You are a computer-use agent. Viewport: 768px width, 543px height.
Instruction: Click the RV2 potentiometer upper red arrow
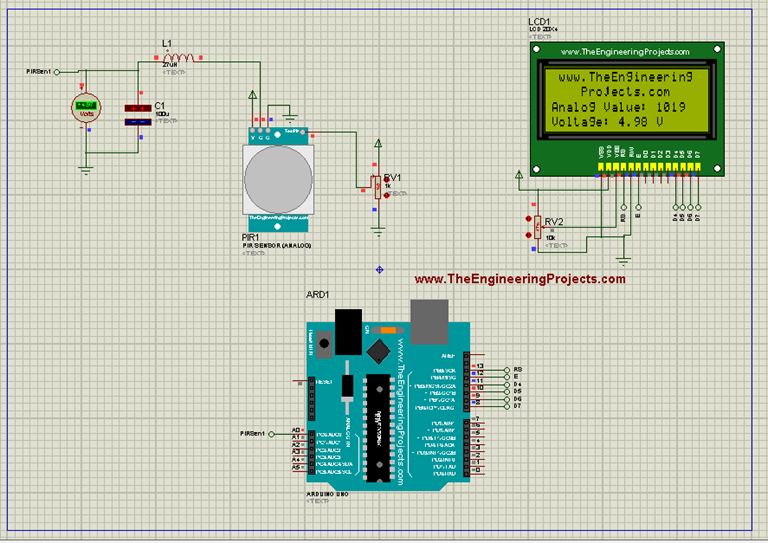pyautogui.click(x=528, y=217)
